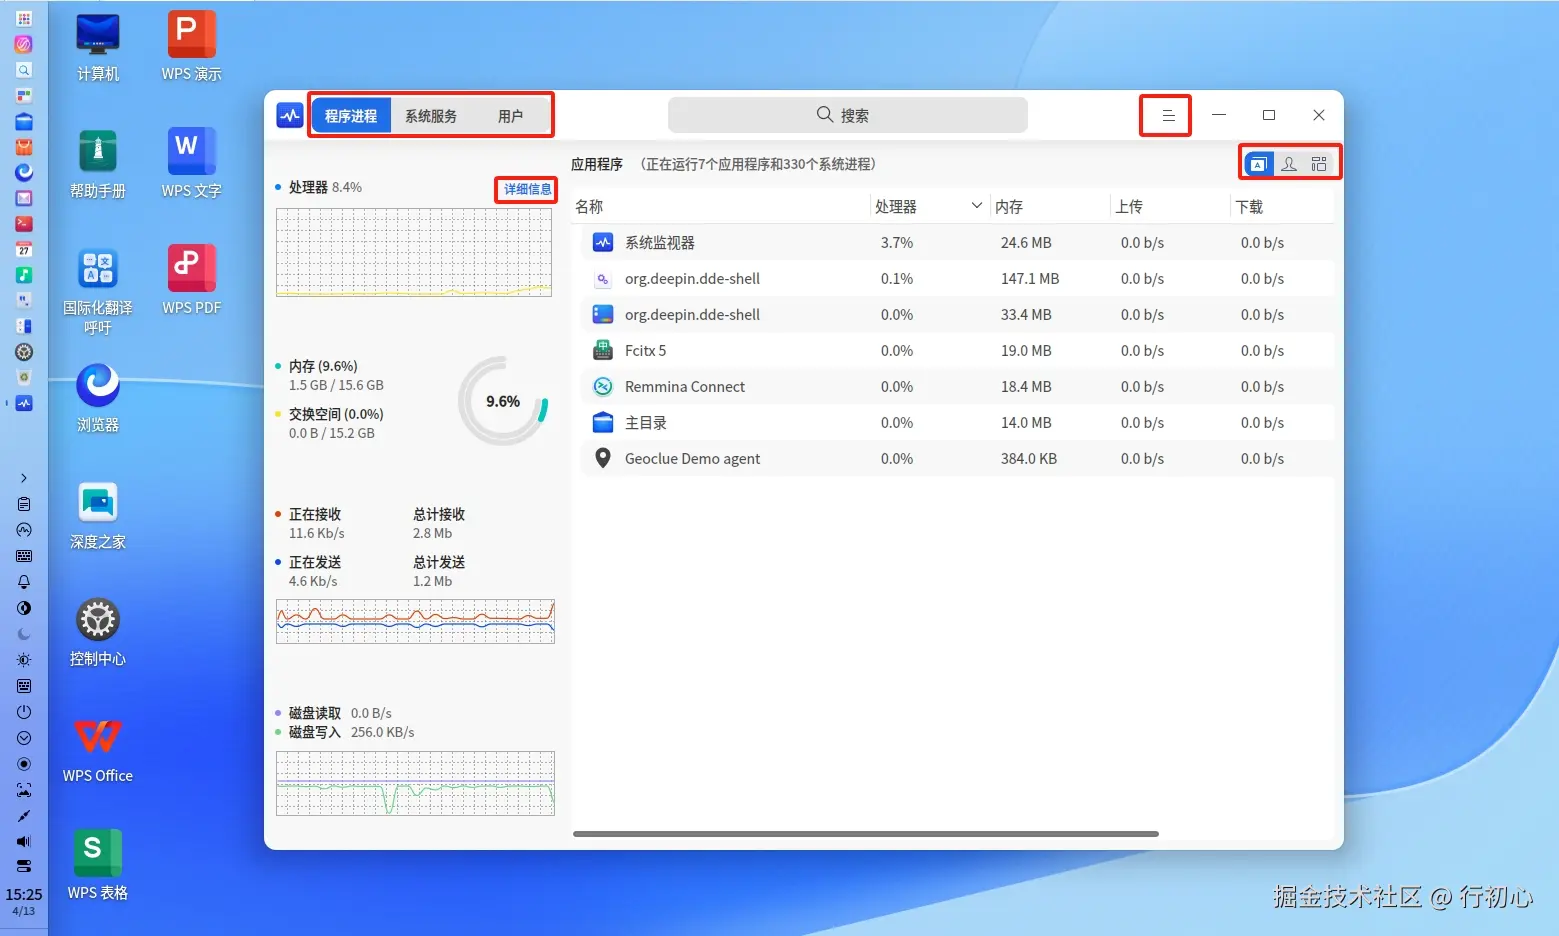This screenshot has width=1559, height=936.
Task: Click the 3.7% processor usage cell
Action: (897, 243)
